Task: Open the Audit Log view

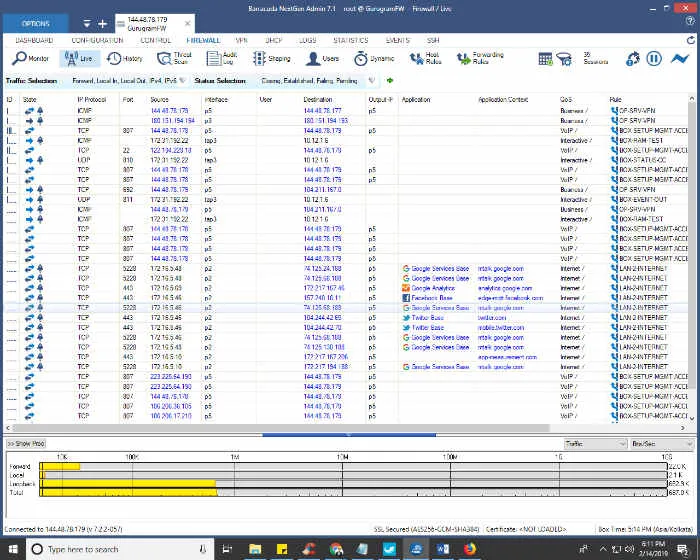Action: coord(222,58)
